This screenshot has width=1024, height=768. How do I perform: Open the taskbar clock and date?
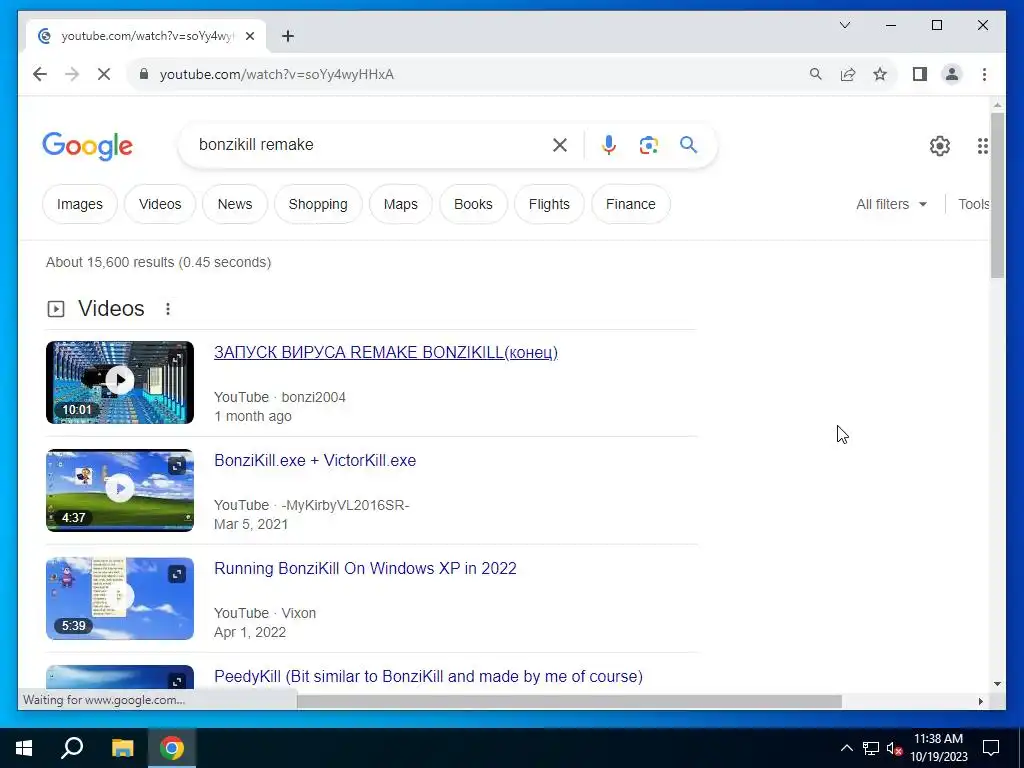pos(938,748)
